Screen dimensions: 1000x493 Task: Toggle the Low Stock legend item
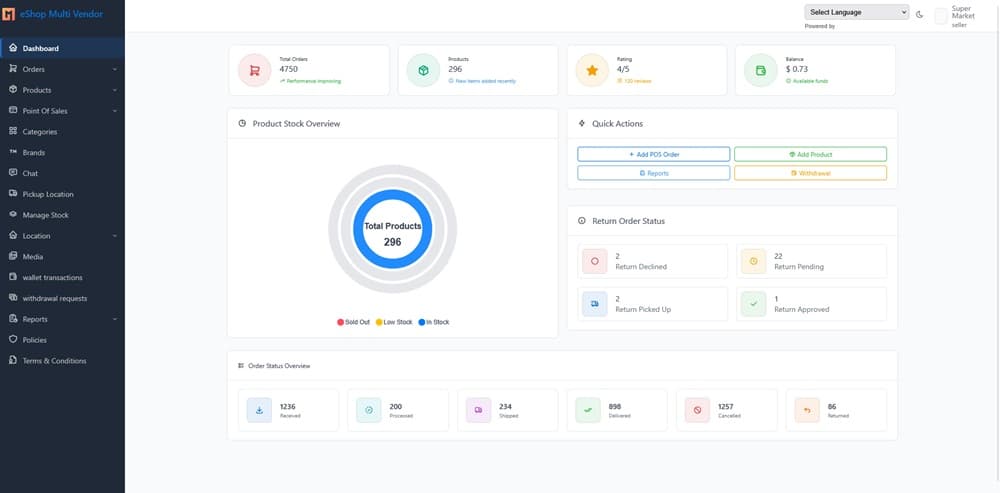click(x=394, y=322)
